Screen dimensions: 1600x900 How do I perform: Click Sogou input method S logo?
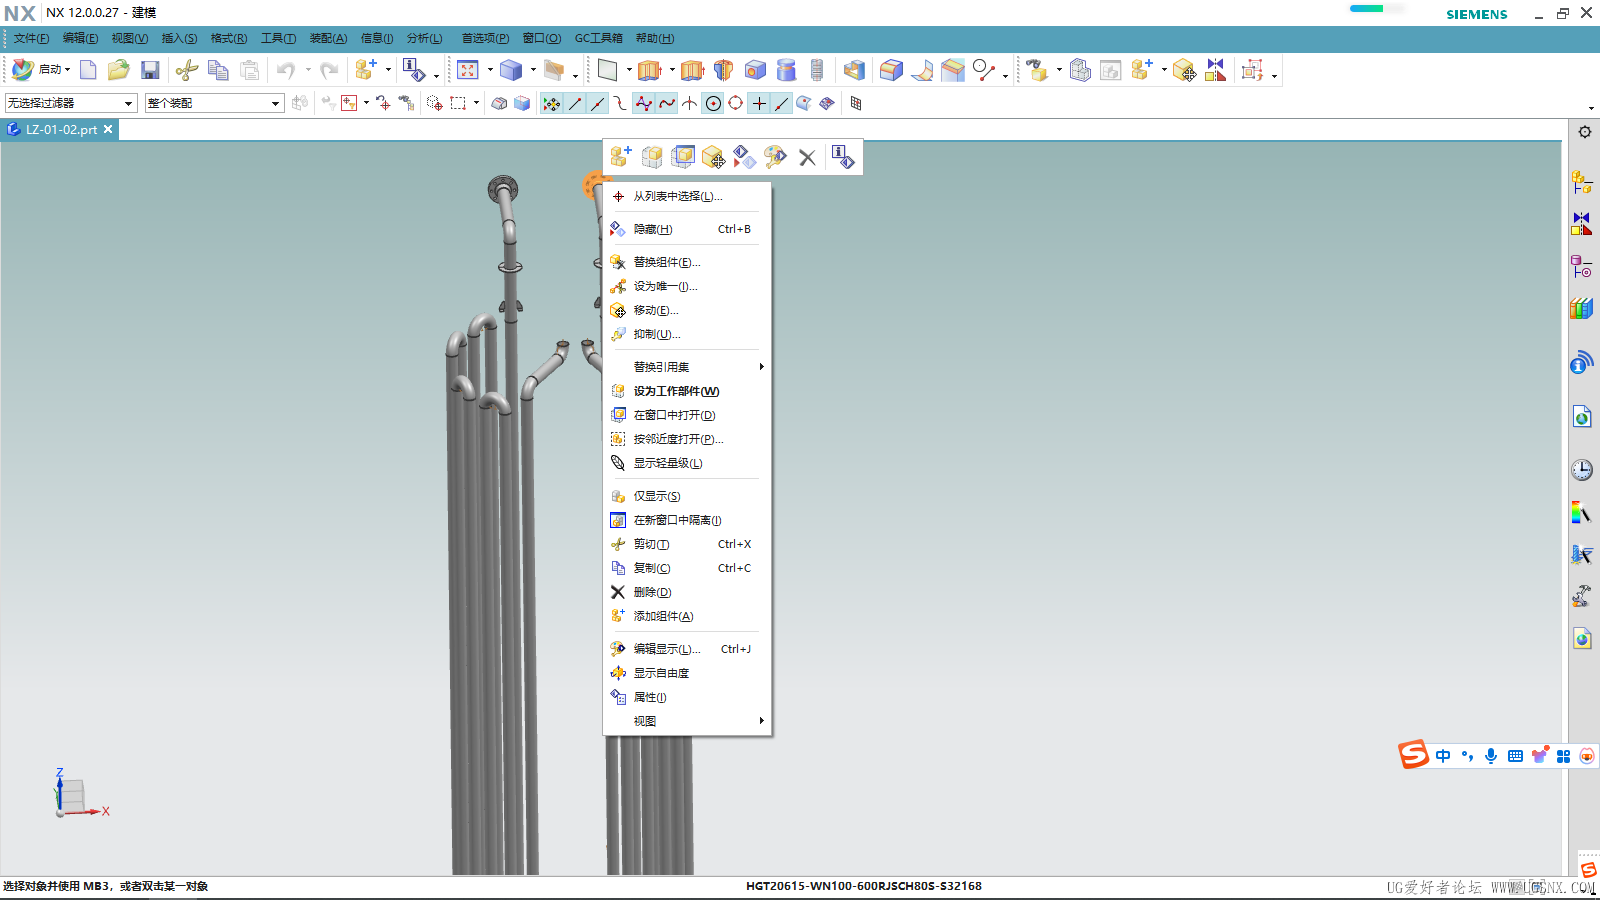tap(1413, 755)
